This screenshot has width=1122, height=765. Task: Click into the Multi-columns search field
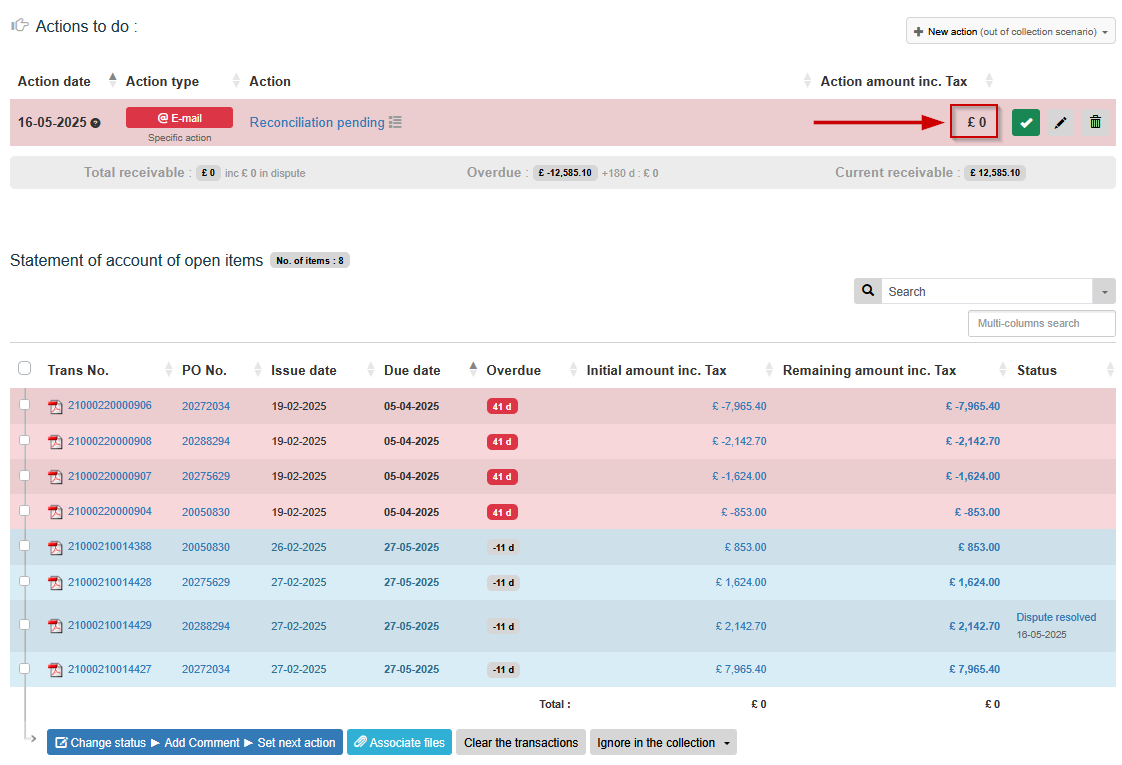click(1041, 324)
